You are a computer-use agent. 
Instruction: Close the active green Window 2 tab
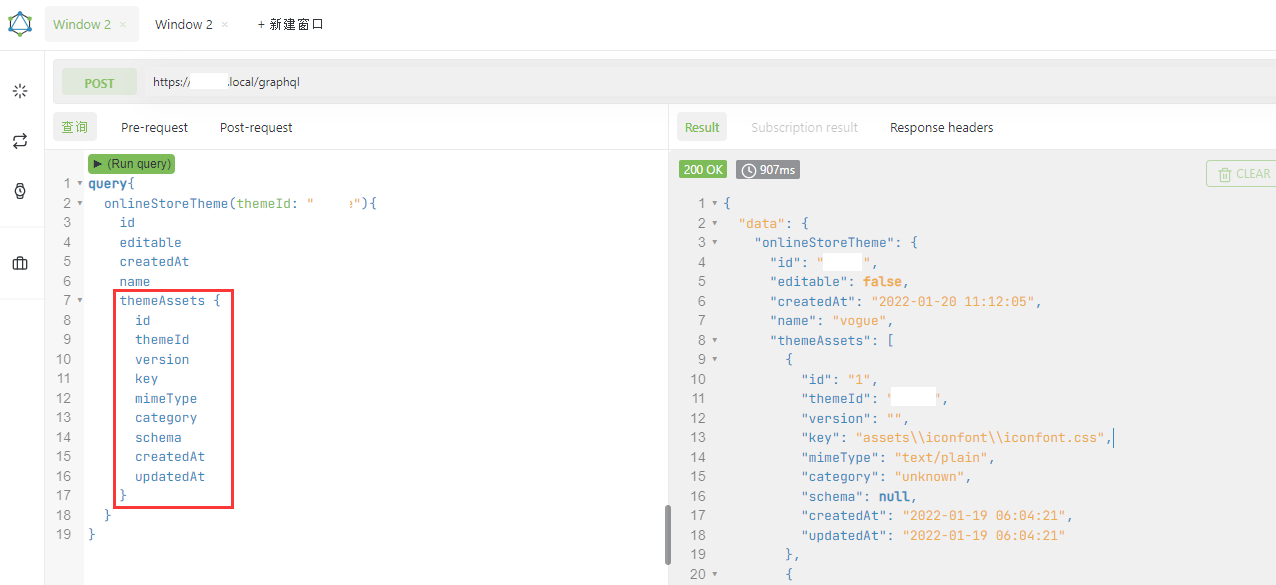[123, 25]
